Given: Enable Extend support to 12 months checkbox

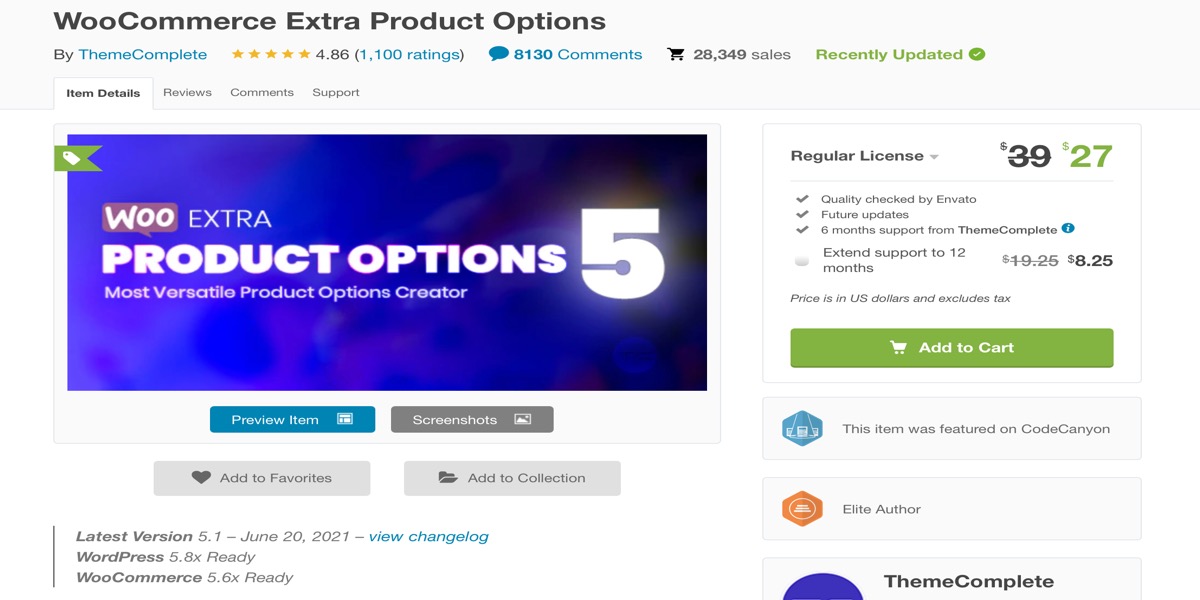Looking at the screenshot, I should click(802, 260).
